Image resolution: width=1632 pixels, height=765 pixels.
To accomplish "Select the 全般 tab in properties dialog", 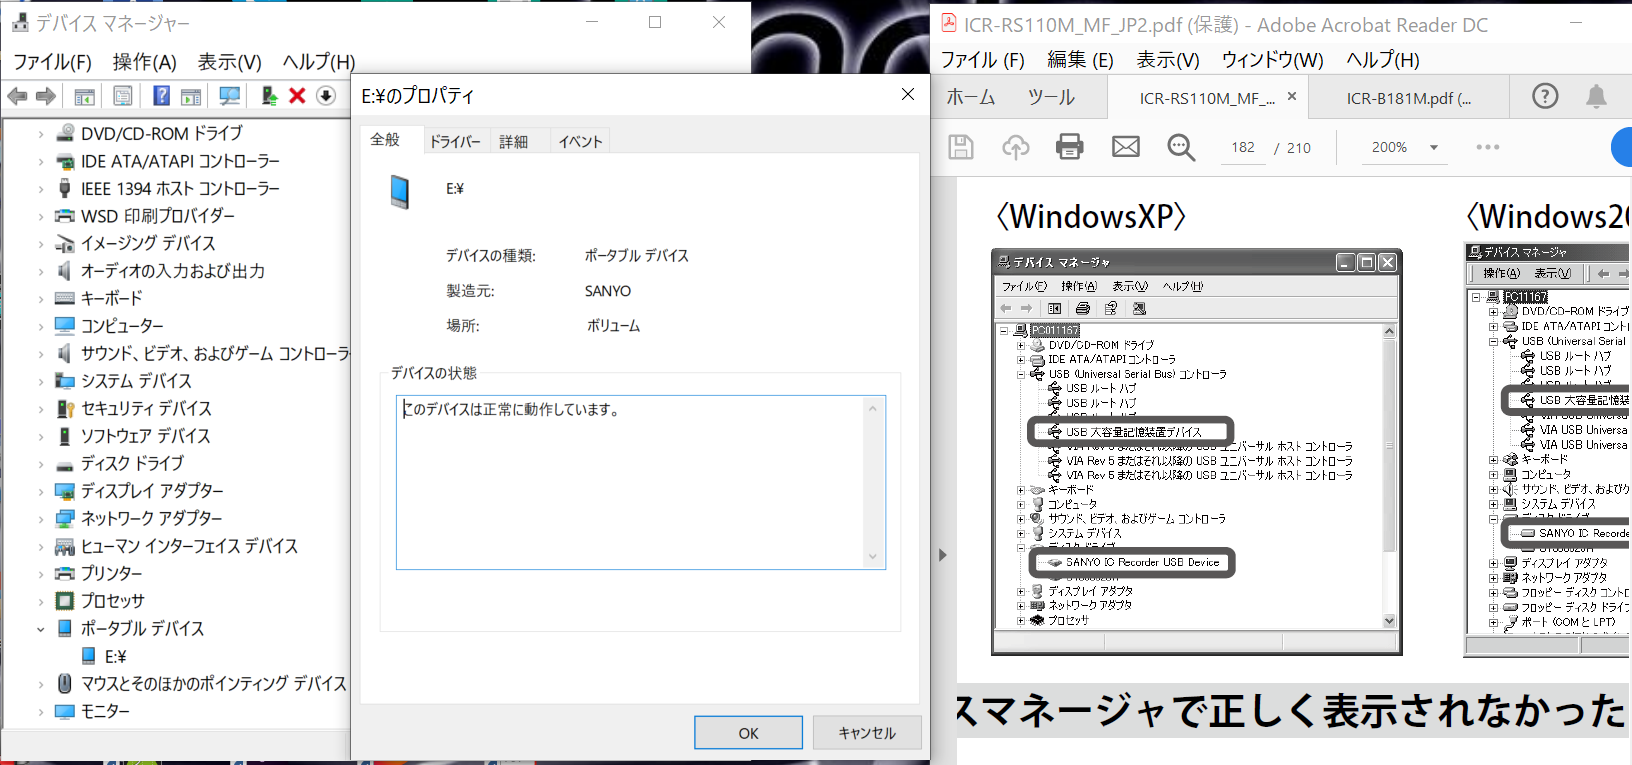I will point(386,139).
